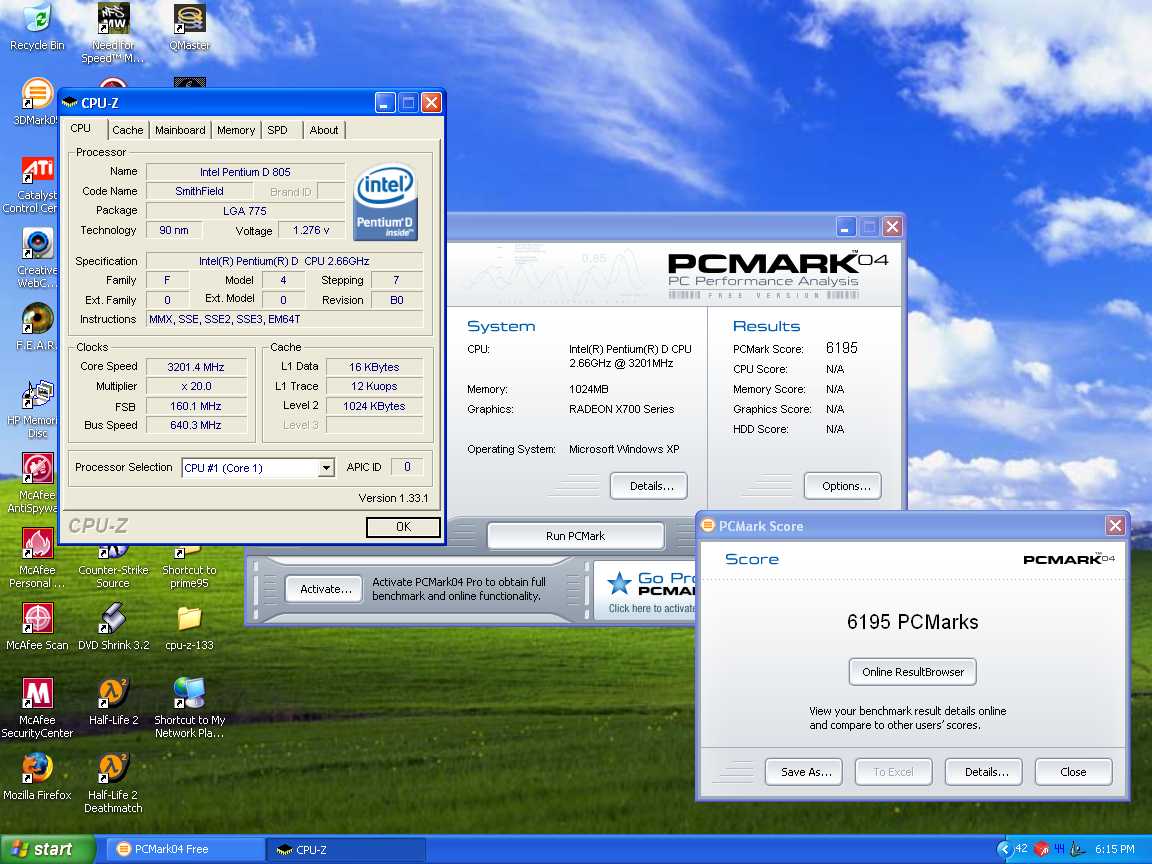Open McAfee AntiSpyware desktop icon
This screenshot has width=1152, height=864.
(x=37, y=470)
